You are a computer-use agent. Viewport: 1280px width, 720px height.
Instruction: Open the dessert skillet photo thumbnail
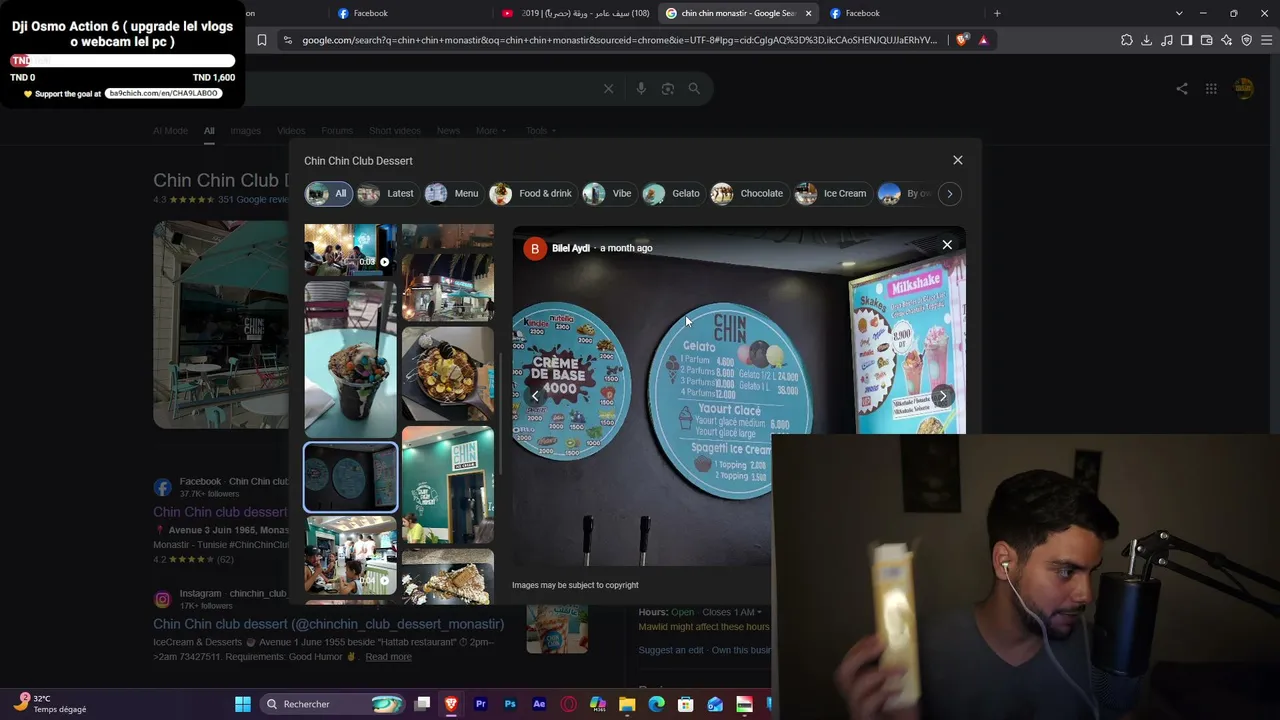(x=447, y=374)
